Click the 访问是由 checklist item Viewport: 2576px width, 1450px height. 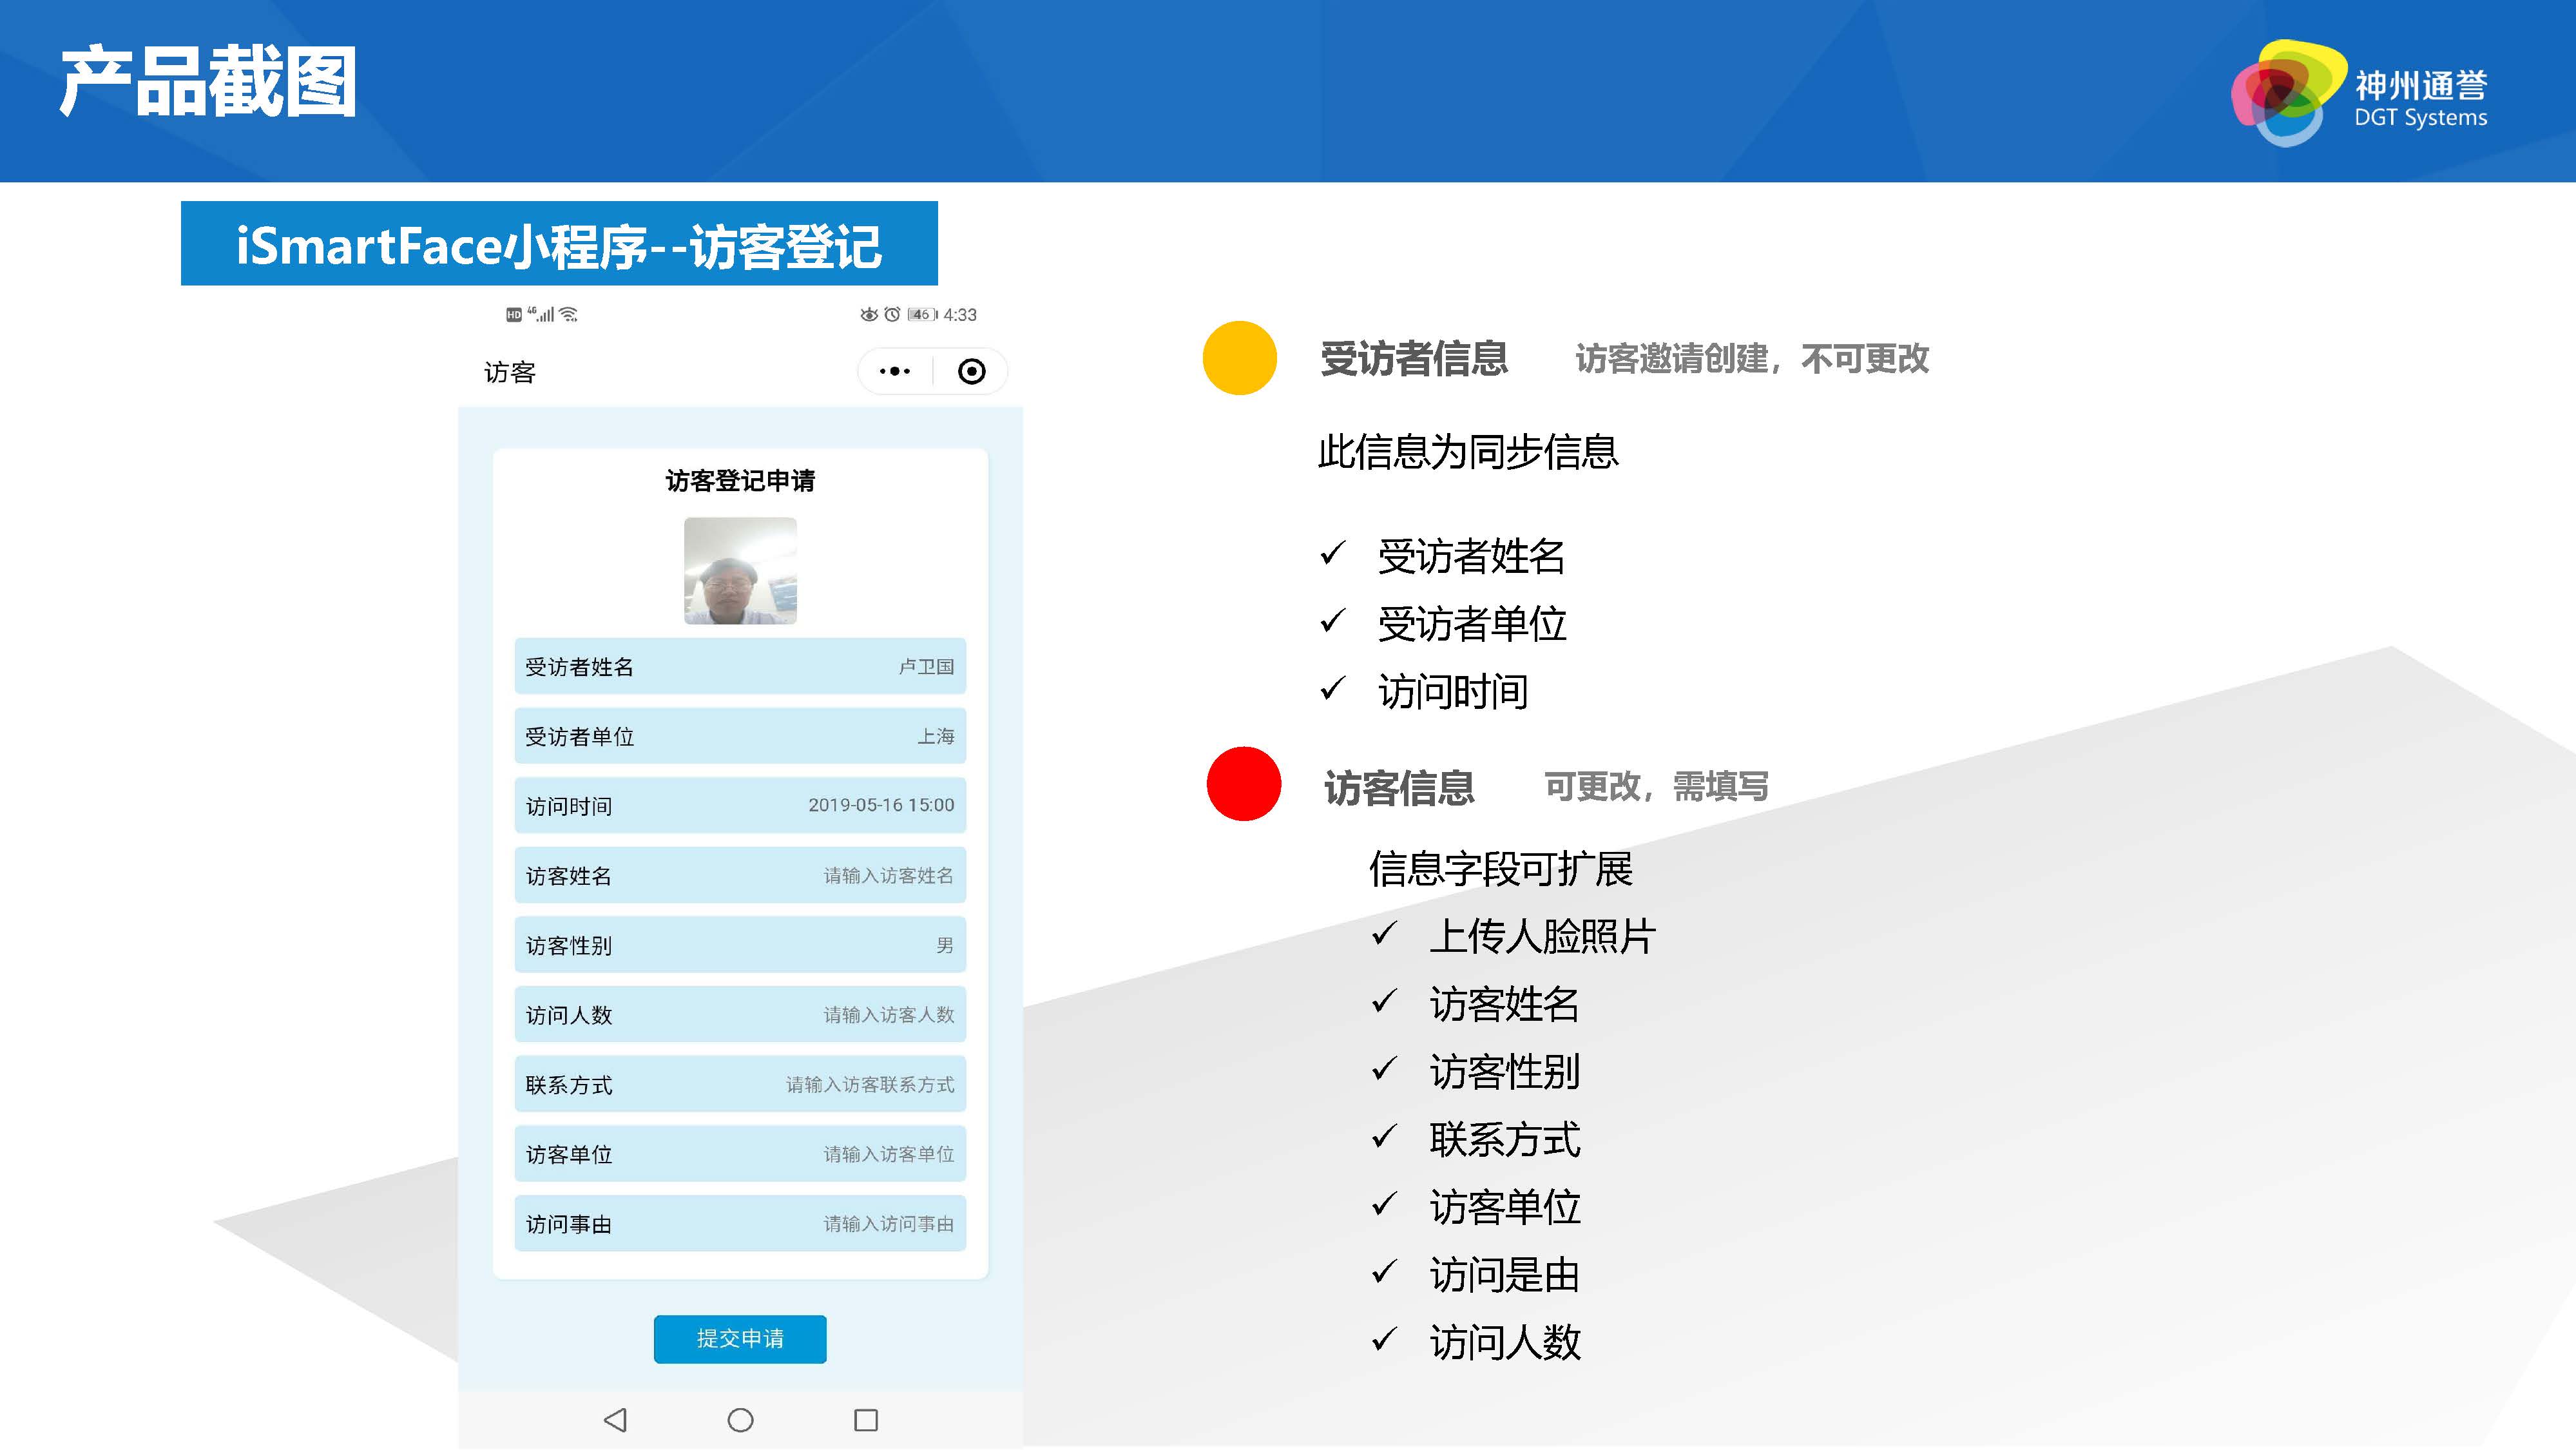(1504, 1275)
